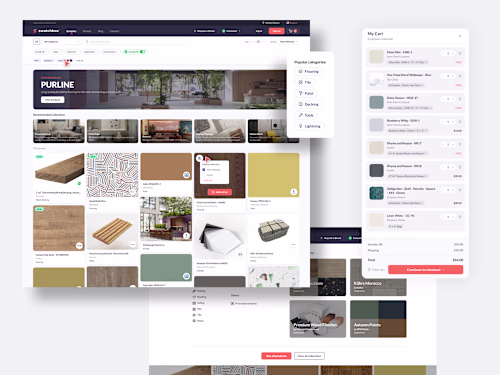Increase quantity of Moss Mist
The width and height of the screenshot is (500, 375).
[453, 53]
